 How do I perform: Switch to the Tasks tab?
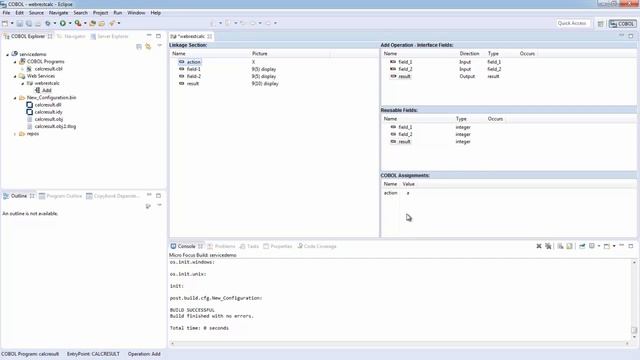249,246
